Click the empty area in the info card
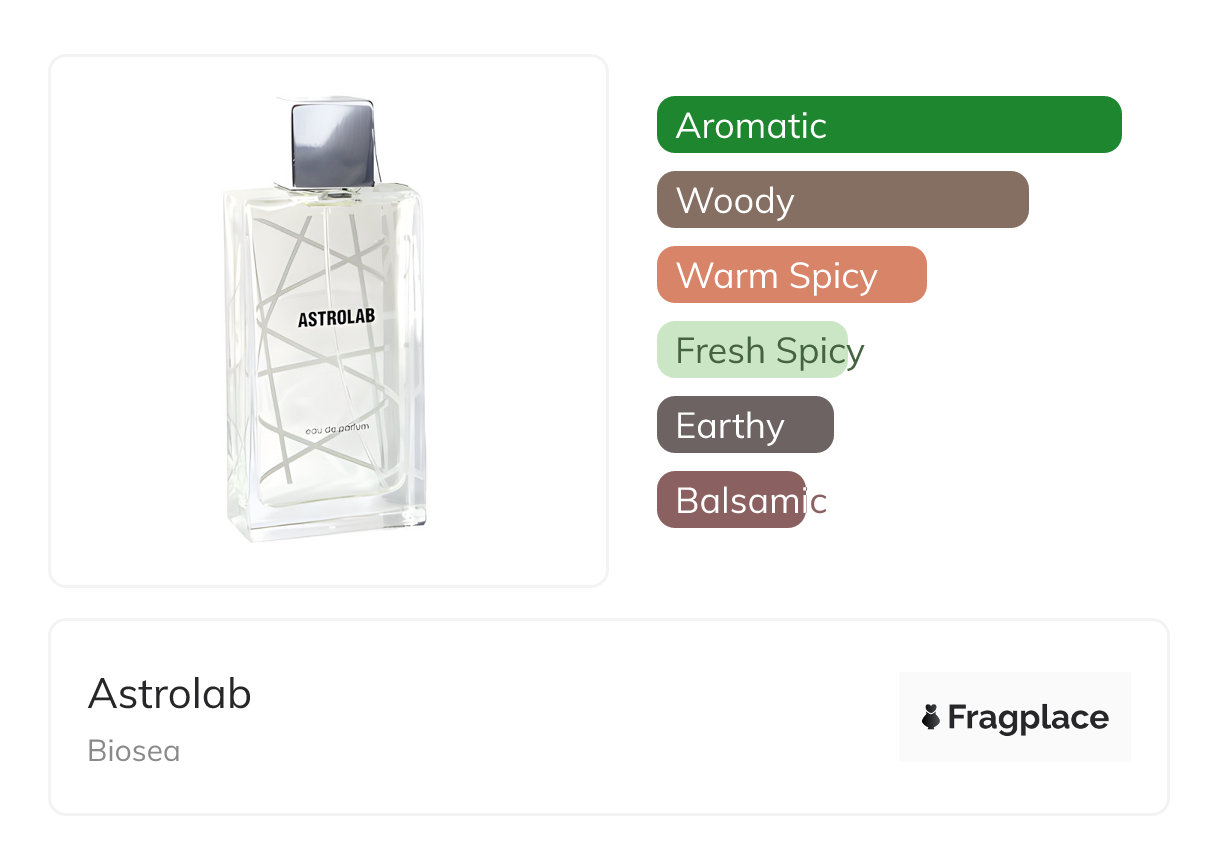Image resolution: width=1218 pixels, height=864 pixels. (560, 717)
